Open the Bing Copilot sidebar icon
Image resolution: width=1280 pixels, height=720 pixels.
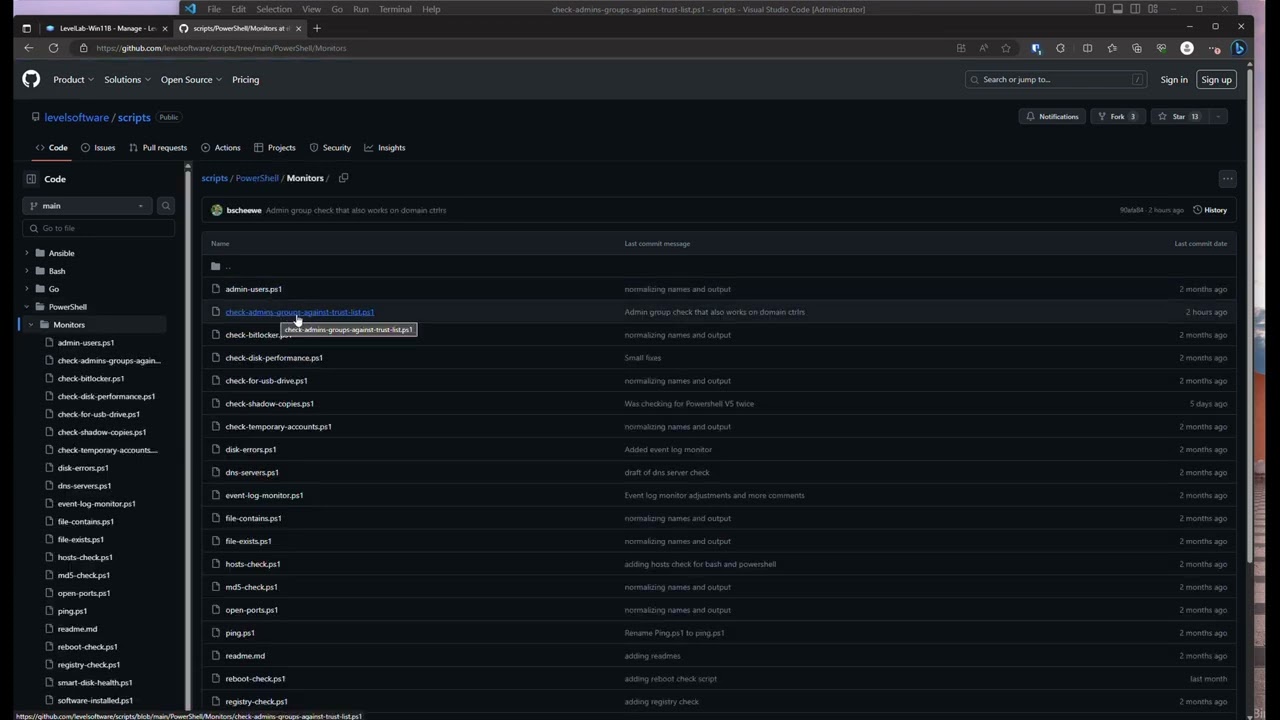[x=1238, y=48]
